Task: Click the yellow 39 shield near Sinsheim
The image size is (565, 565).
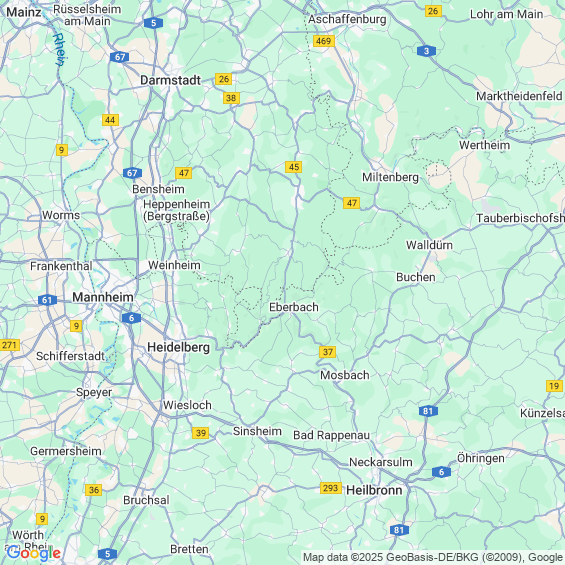Action: coord(200,433)
